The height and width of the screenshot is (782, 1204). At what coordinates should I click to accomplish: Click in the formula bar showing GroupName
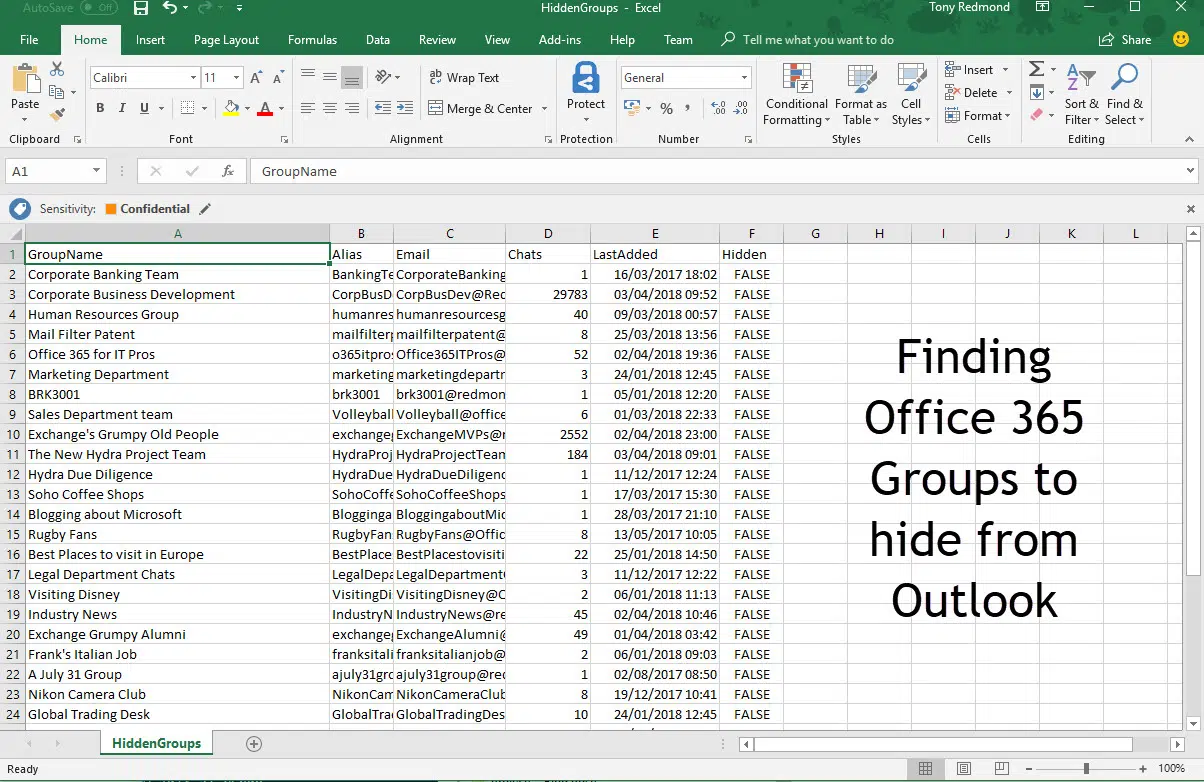(722, 171)
